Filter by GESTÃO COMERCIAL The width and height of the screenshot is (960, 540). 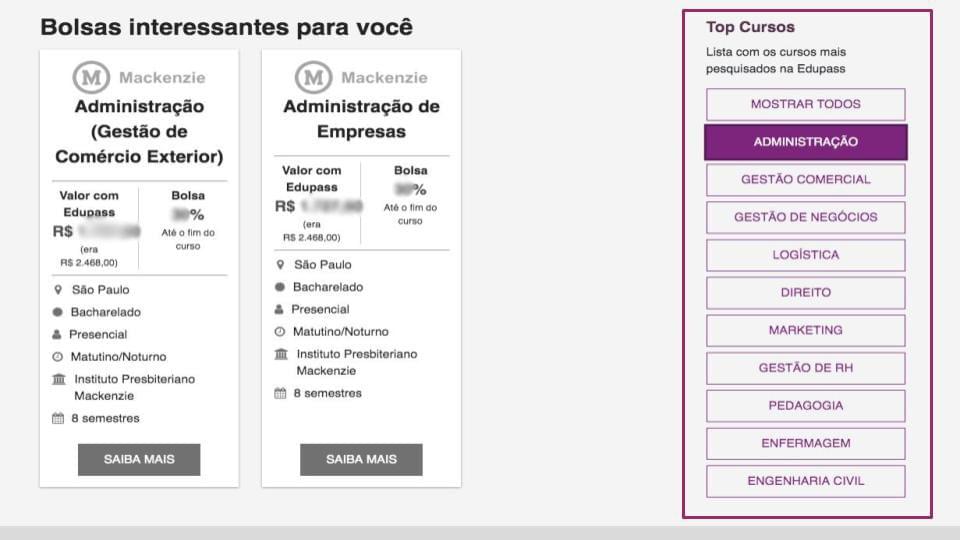(x=806, y=180)
